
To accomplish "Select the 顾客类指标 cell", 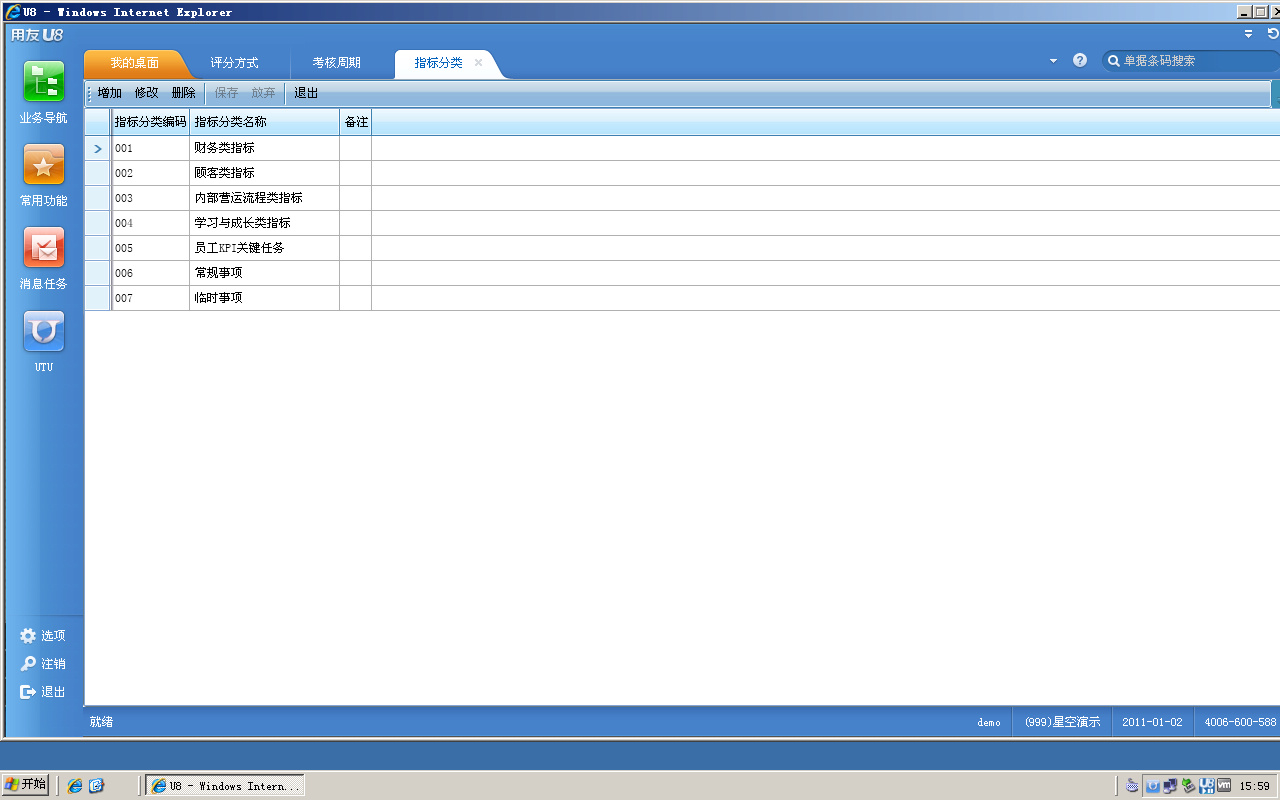I will tap(265, 173).
